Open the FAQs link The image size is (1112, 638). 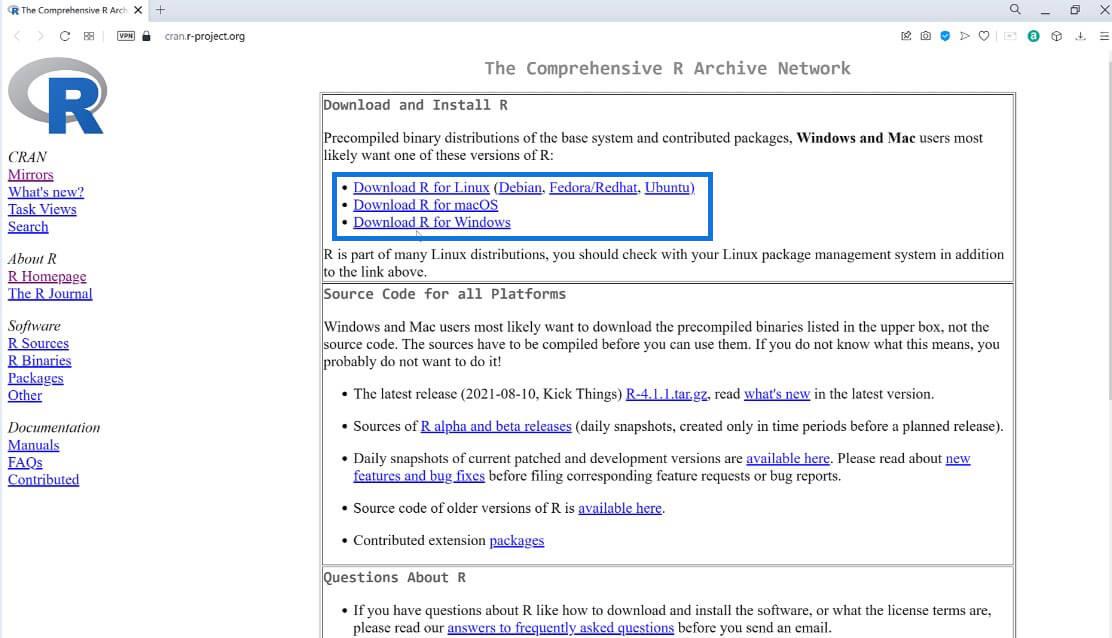click(25, 462)
